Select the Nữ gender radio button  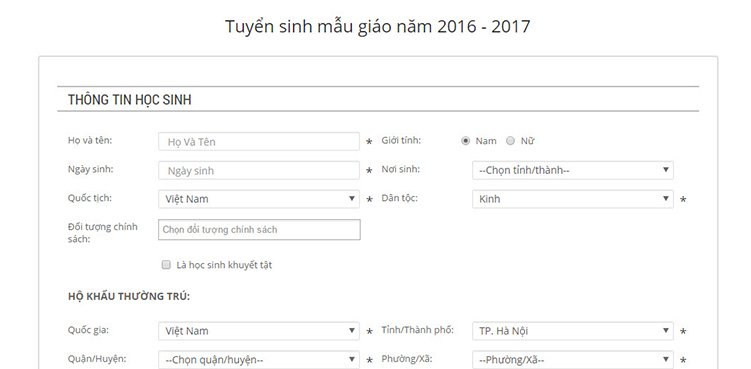[511, 141]
